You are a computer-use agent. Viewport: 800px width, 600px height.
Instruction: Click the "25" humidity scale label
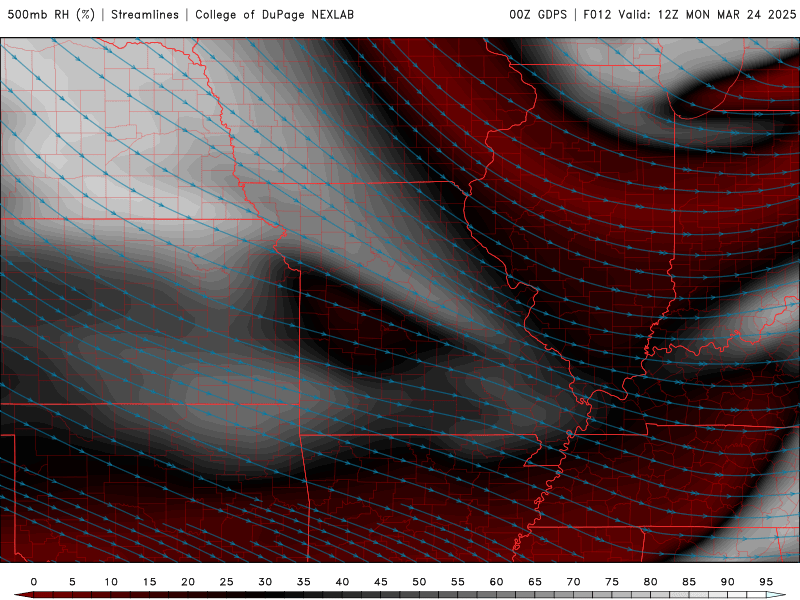(x=227, y=582)
